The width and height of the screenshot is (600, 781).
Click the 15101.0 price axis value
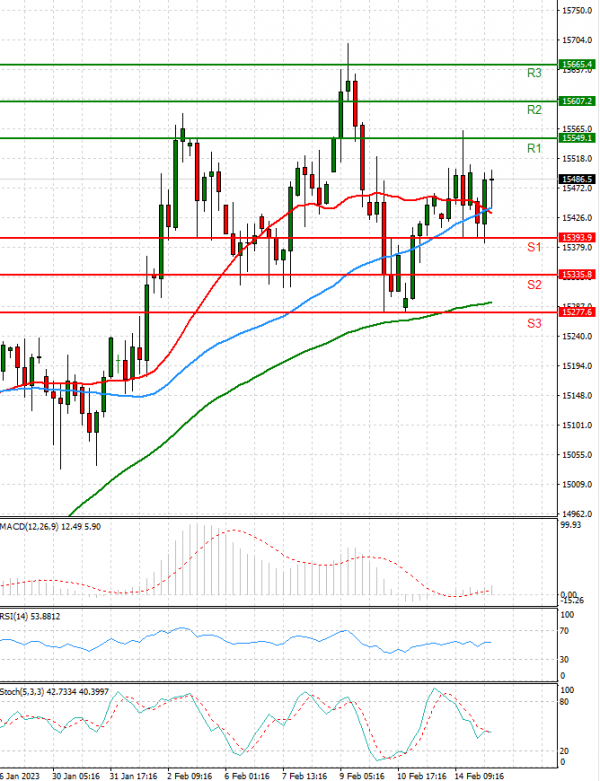click(x=577, y=425)
